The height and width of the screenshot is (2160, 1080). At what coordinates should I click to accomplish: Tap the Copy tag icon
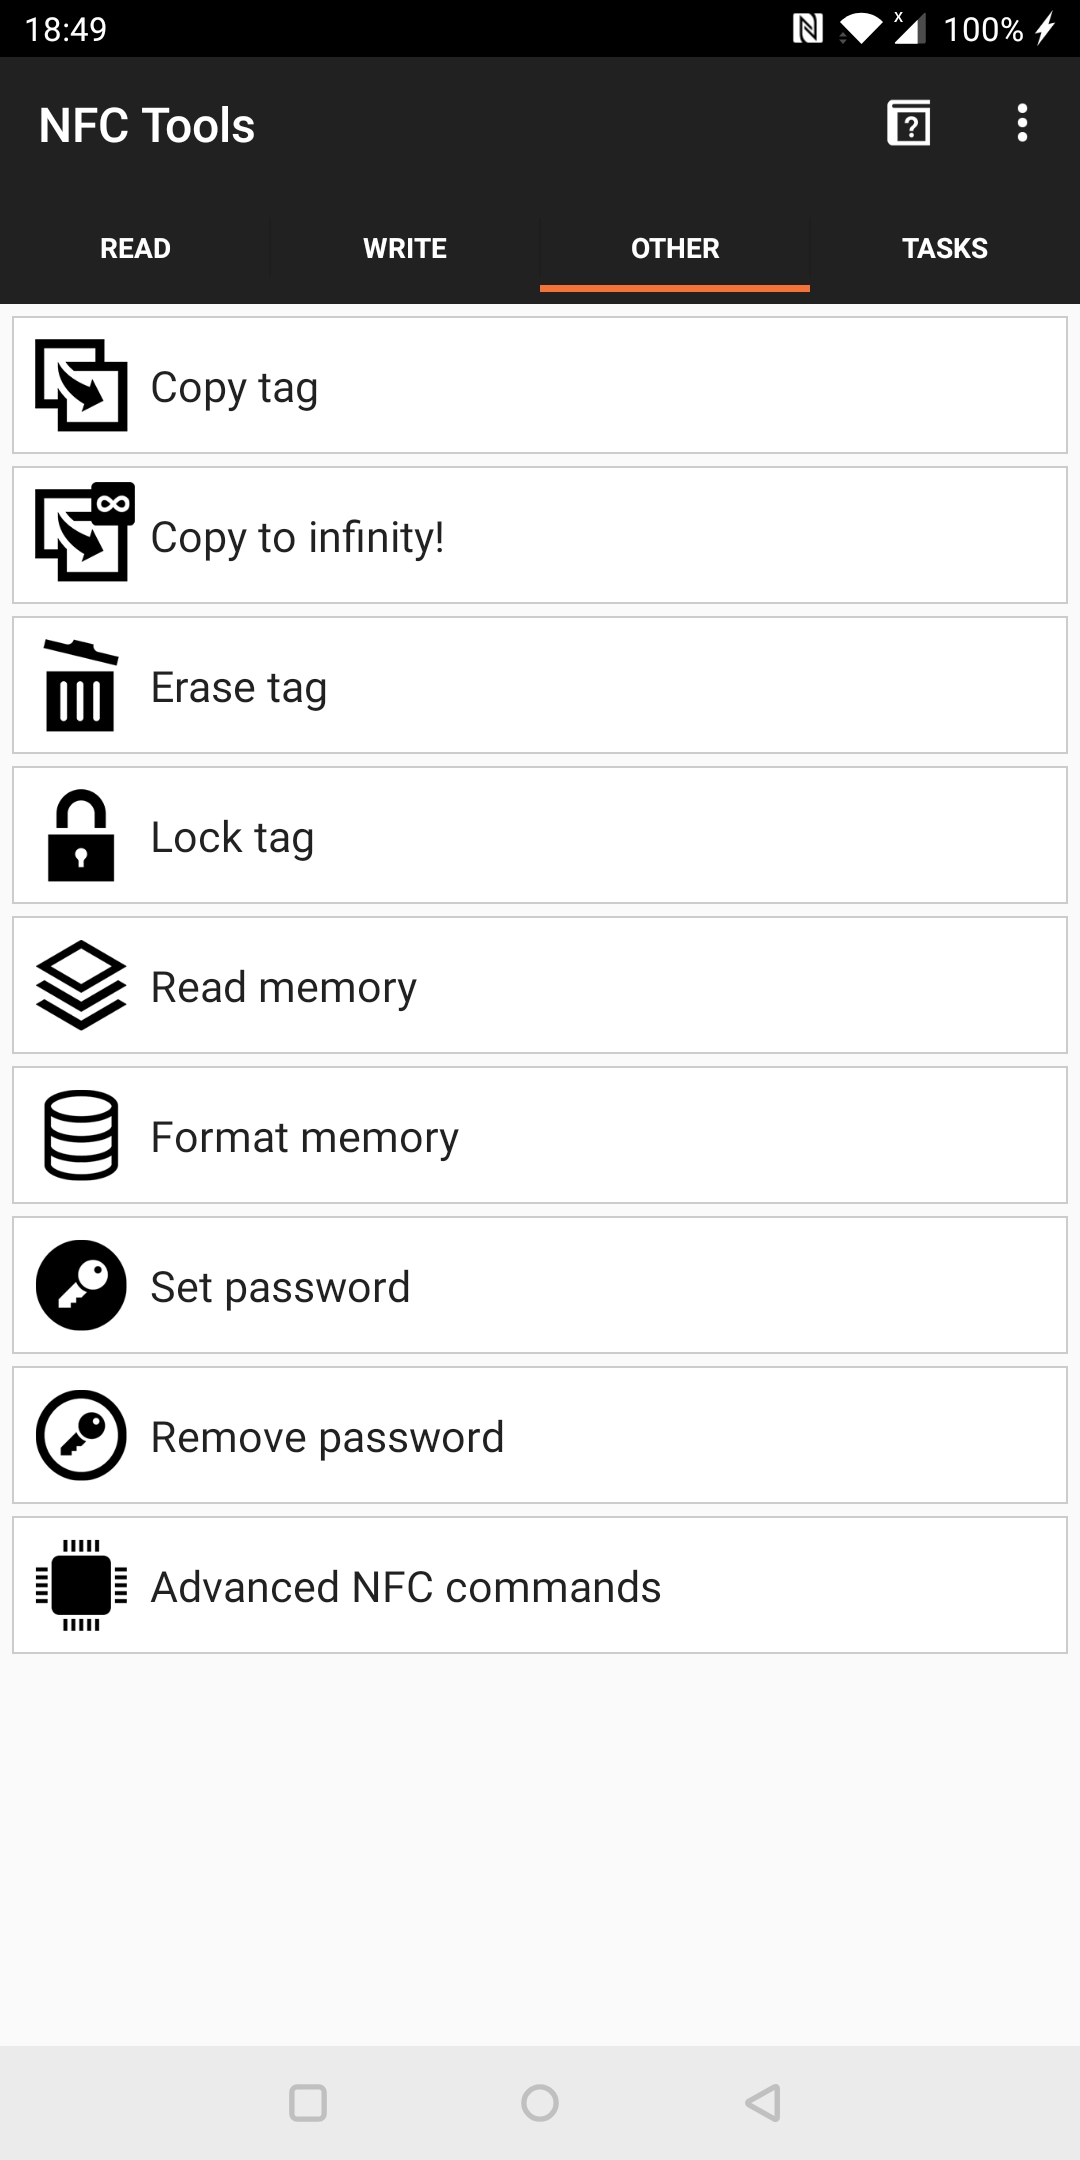(x=81, y=386)
